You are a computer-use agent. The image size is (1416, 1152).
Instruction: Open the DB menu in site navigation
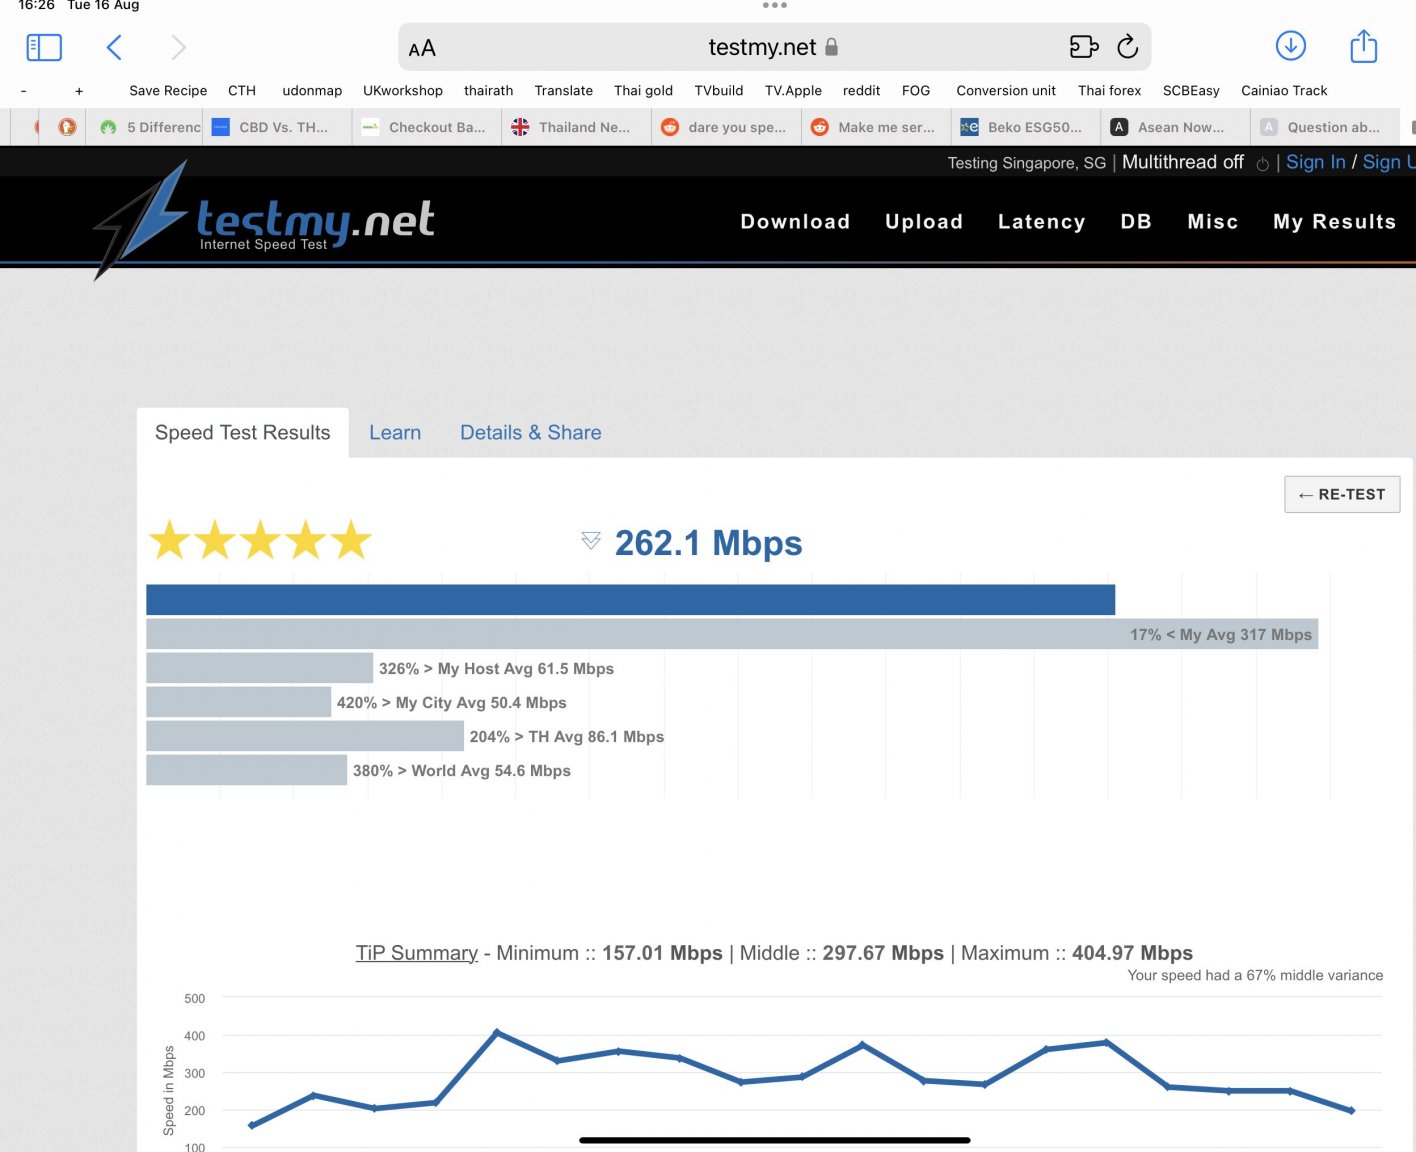(1136, 222)
